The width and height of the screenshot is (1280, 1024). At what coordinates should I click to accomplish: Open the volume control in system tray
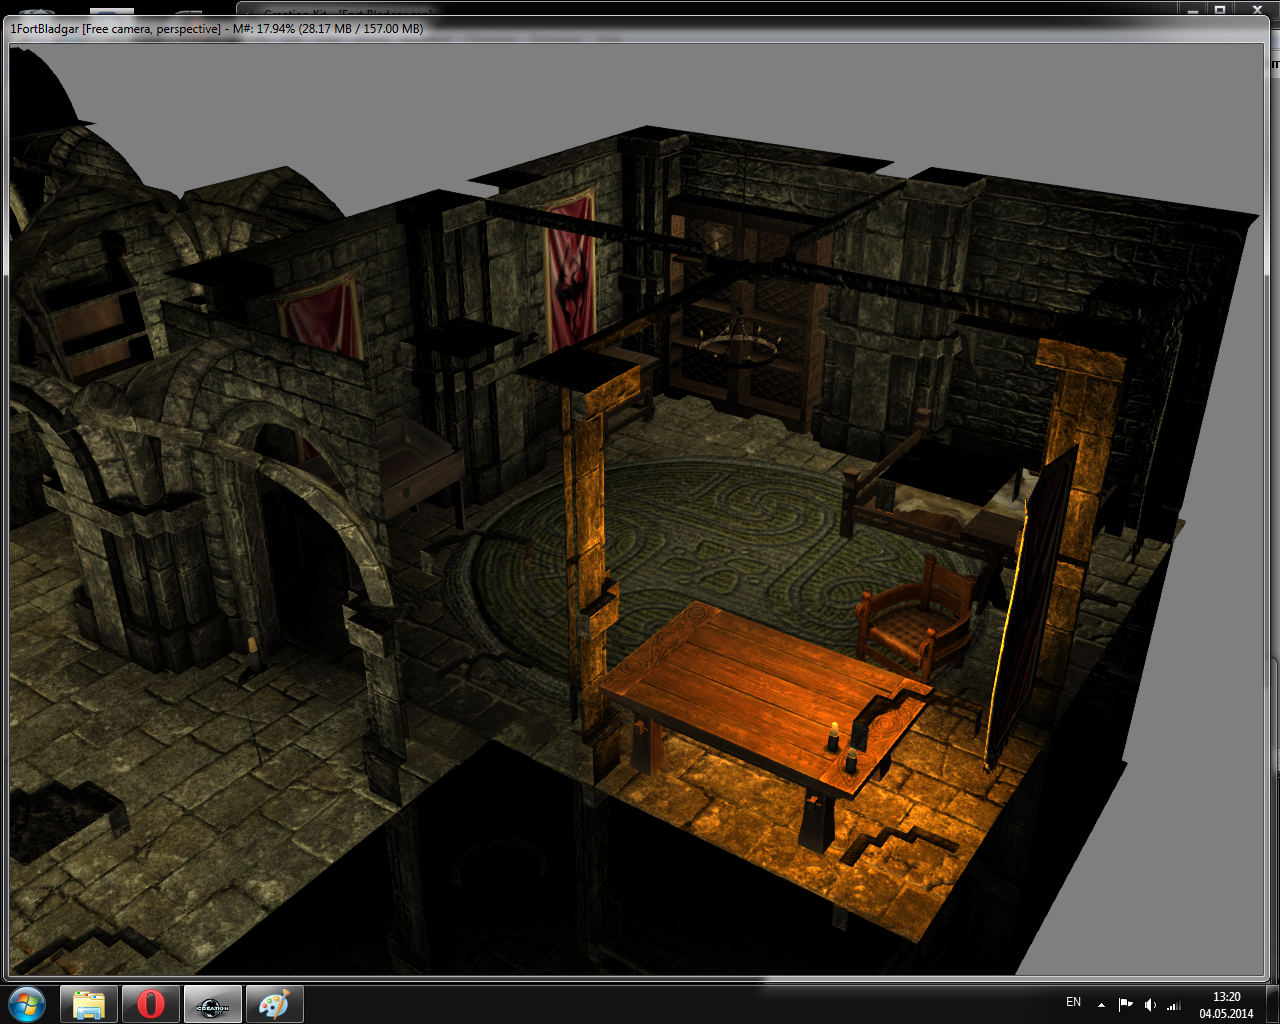pos(1150,1004)
